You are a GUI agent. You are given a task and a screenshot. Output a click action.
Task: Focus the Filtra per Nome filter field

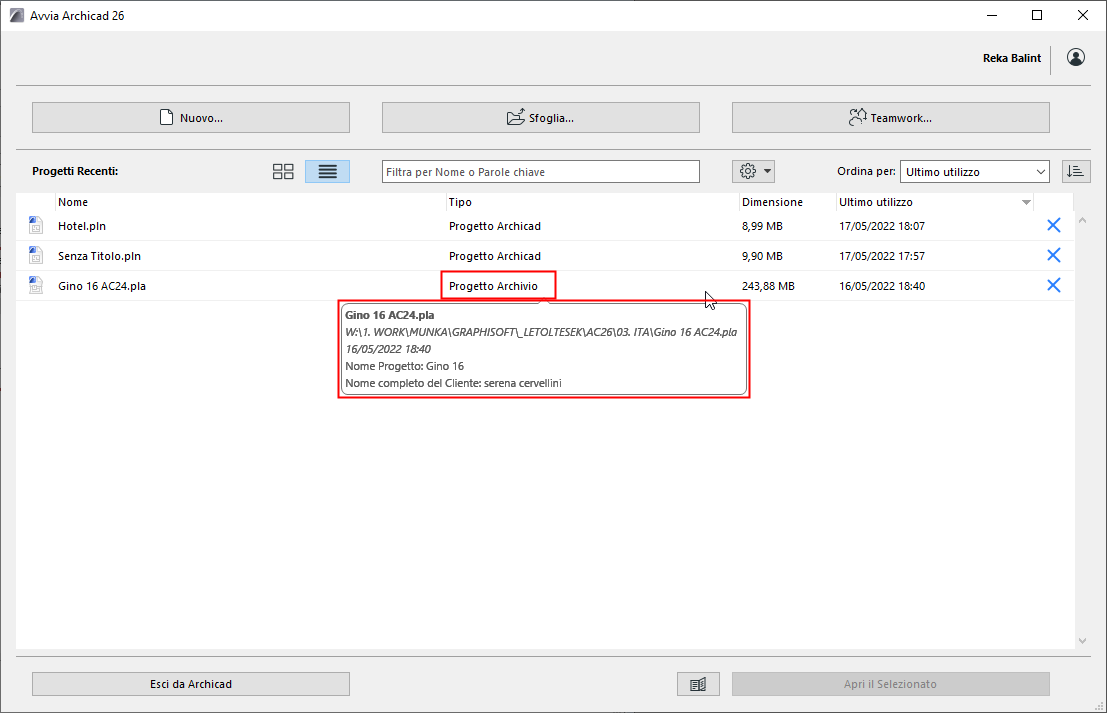tap(541, 172)
